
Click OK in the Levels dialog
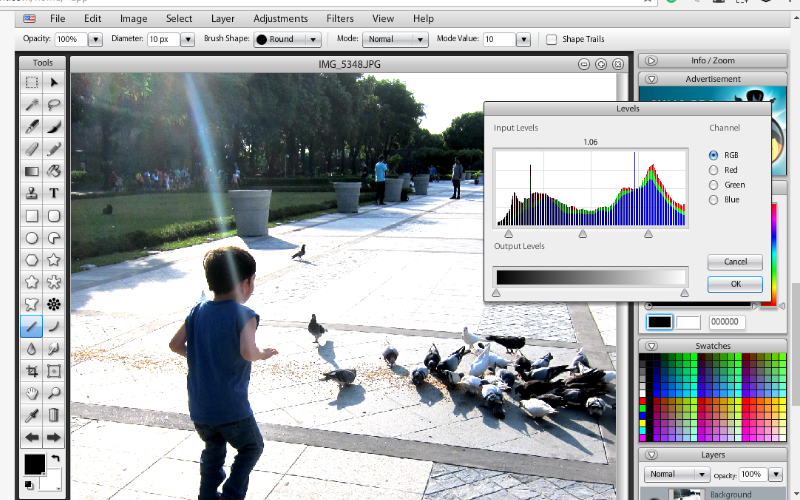pyautogui.click(x=735, y=284)
